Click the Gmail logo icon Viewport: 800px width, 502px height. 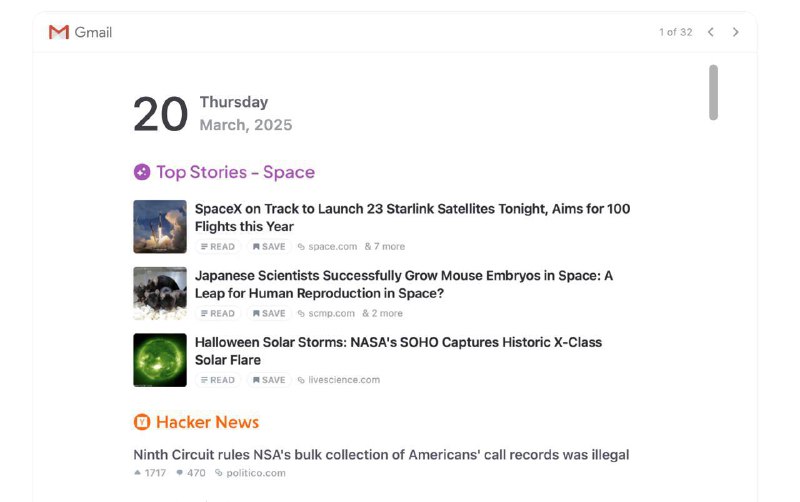58,32
